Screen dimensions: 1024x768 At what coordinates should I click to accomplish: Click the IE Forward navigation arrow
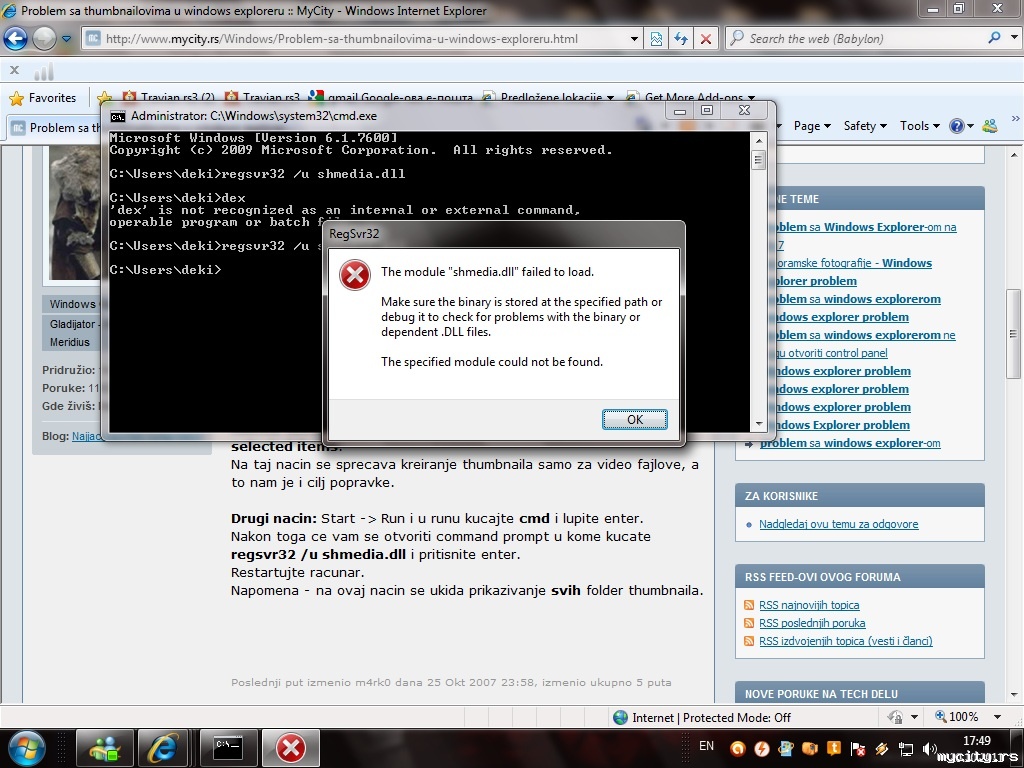[x=44, y=39]
